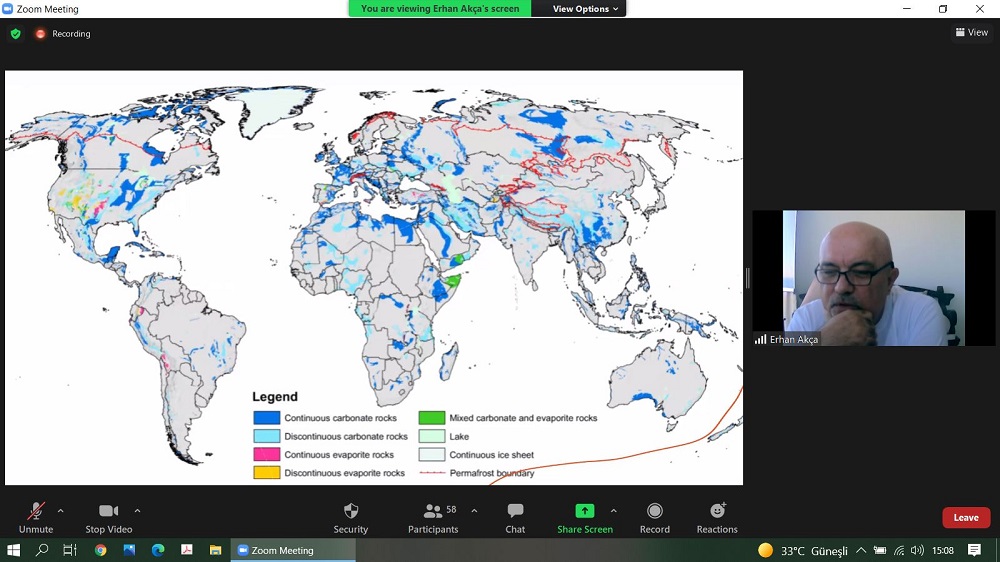The width and height of the screenshot is (1000, 562).
Task: Click the 'You are viewing Erhan Akça's screen' banner
Action: (439, 9)
